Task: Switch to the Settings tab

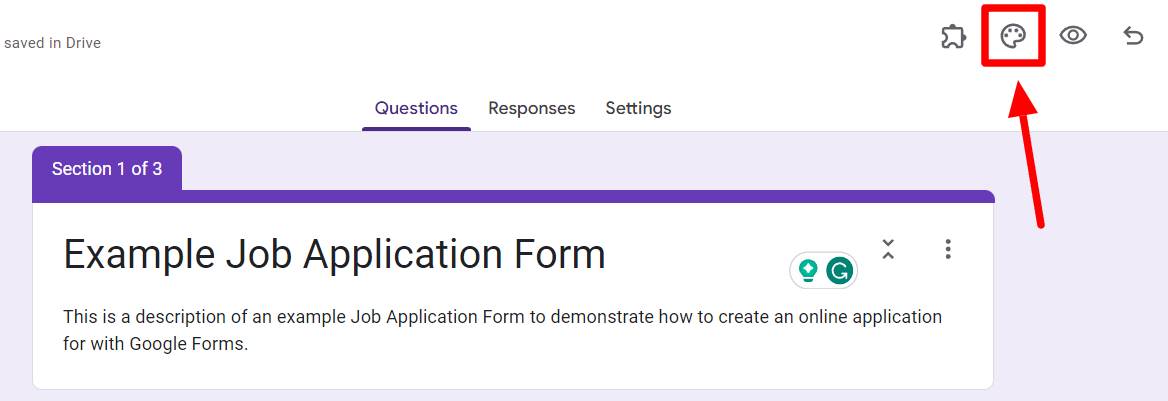Action: pyautogui.click(x=638, y=109)
